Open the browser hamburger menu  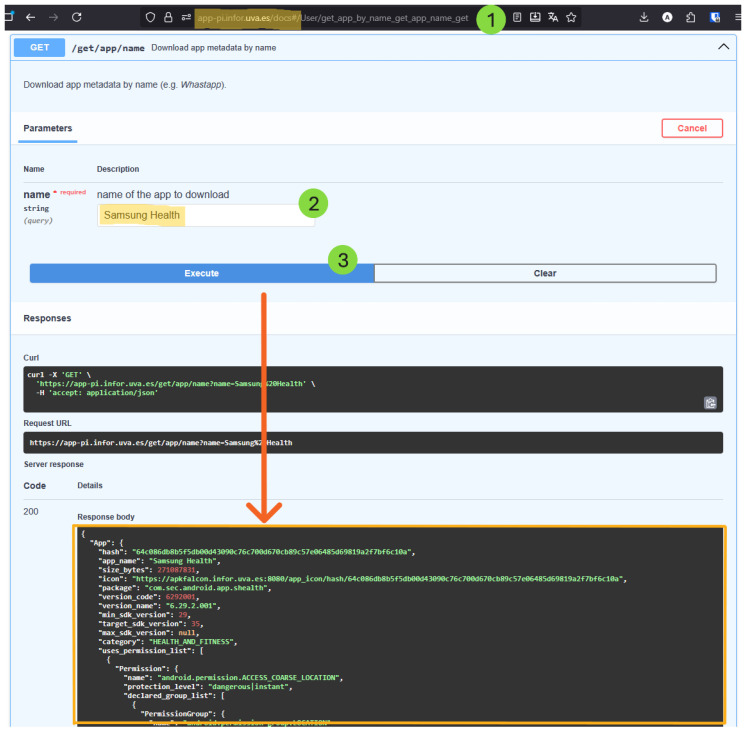[x=737, y=18]
